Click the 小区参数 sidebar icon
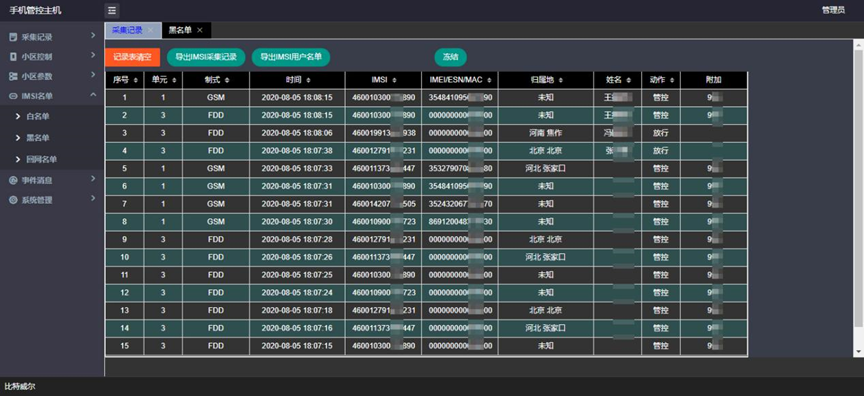The height and width of the screenshot is (396, 864). [x=13, y=77]
